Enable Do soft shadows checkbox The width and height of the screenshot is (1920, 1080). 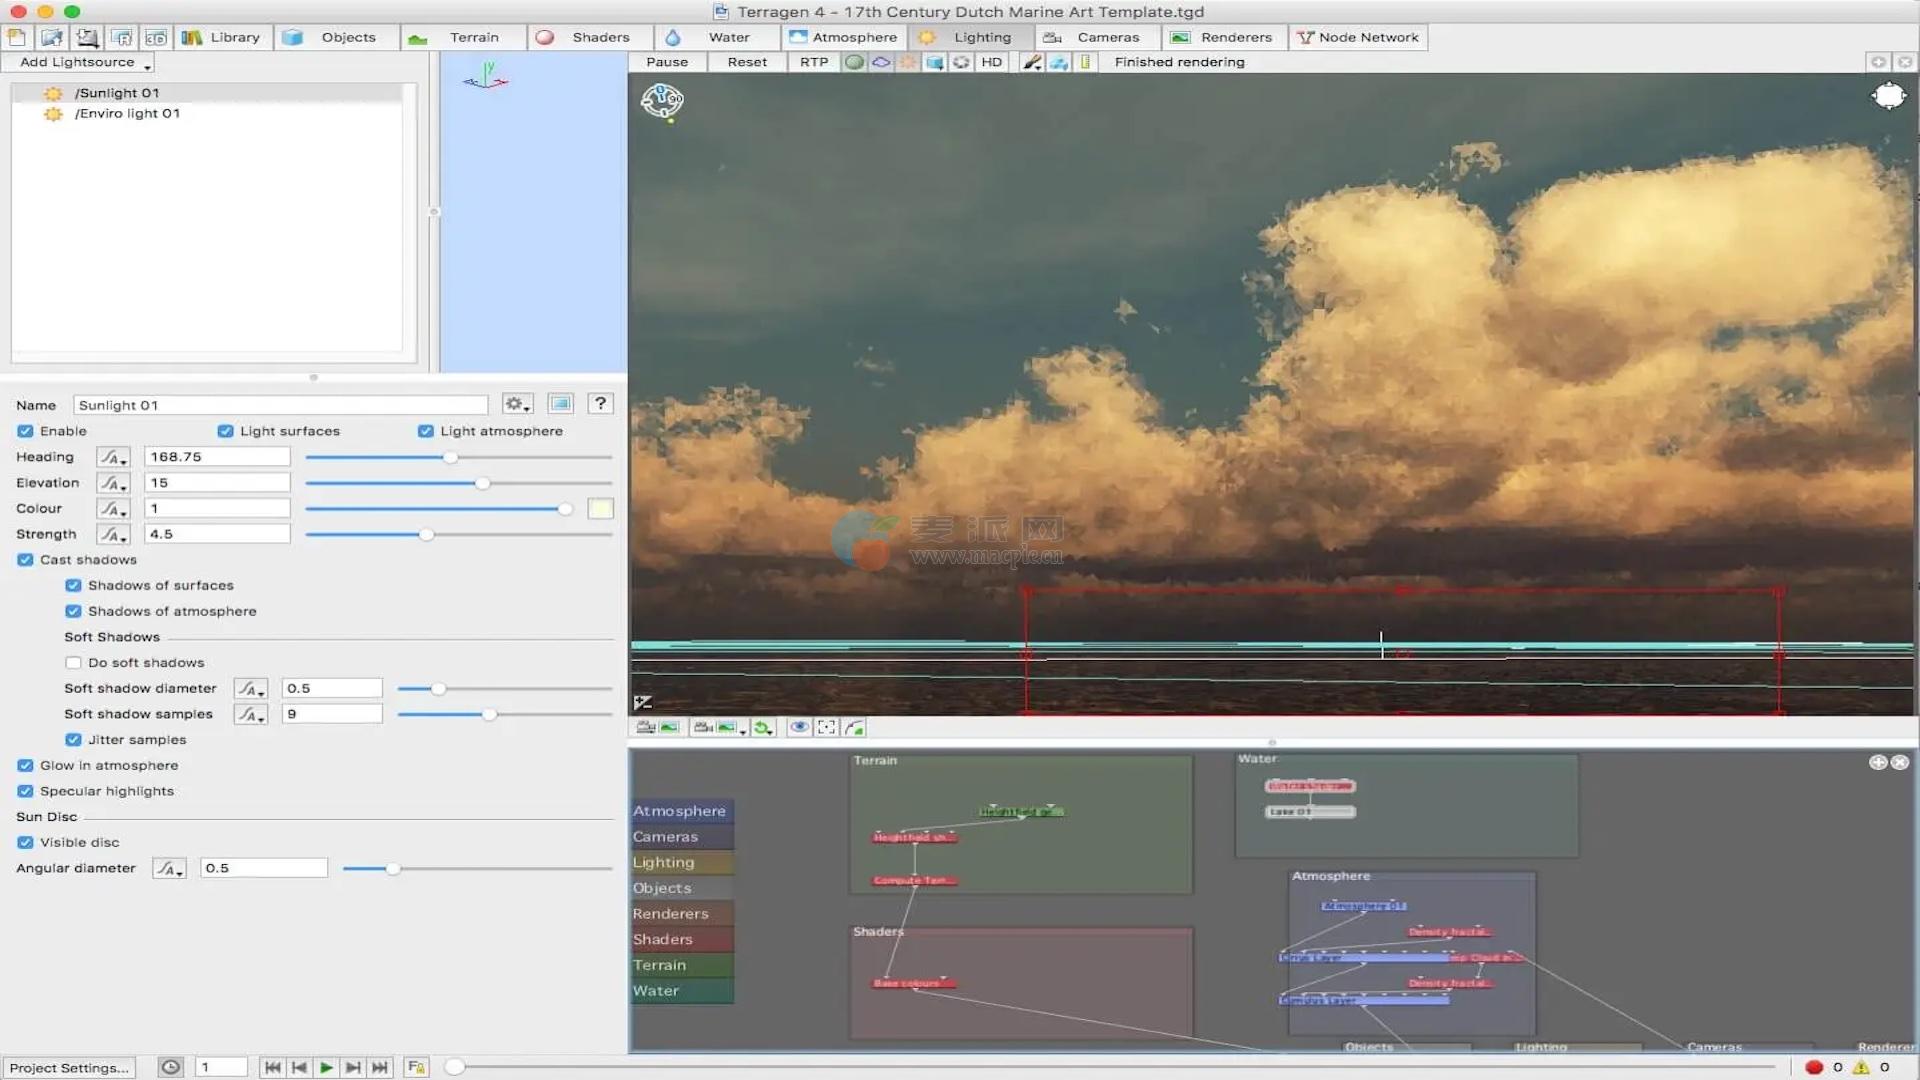[x=73, y=662]
